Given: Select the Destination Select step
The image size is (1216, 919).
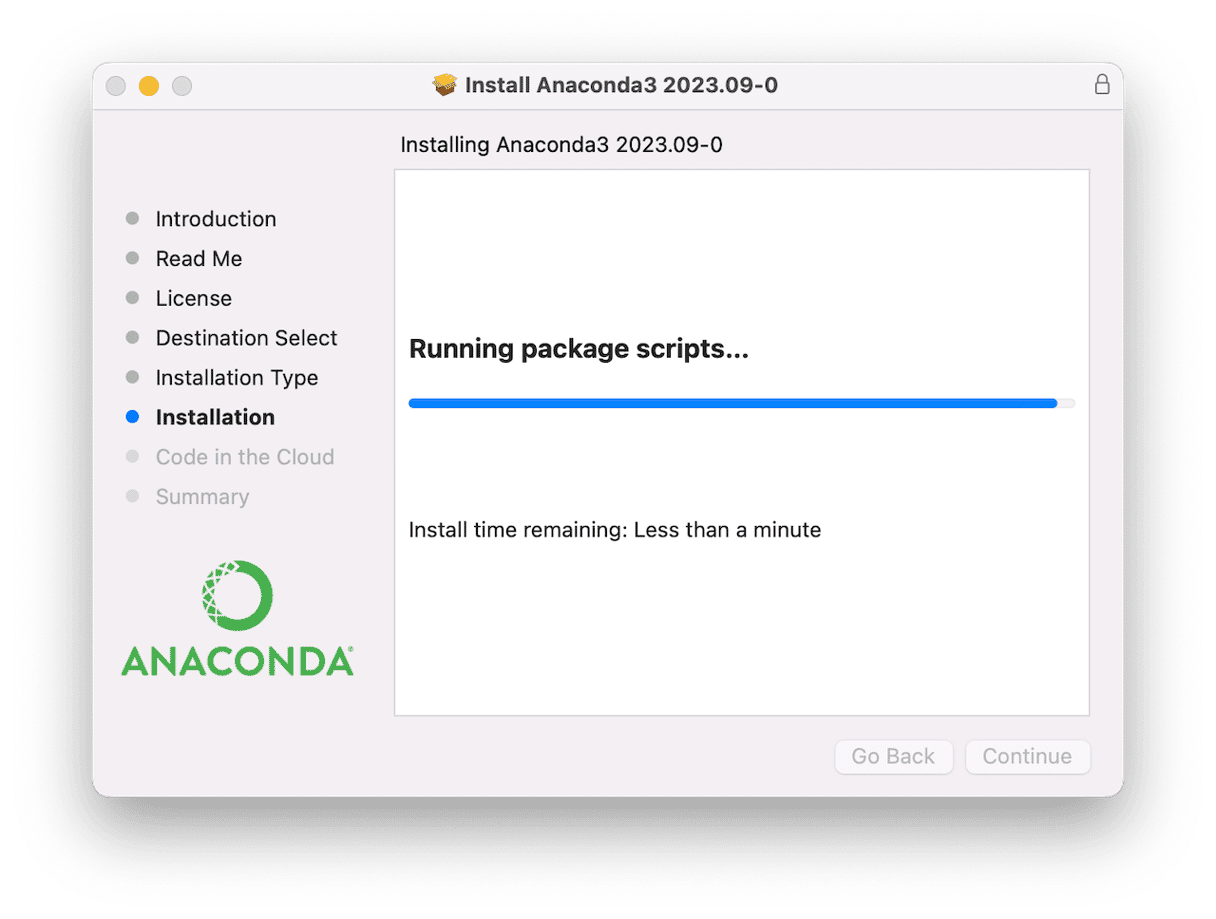Looking at the screenshot, I should click(246, 338).
